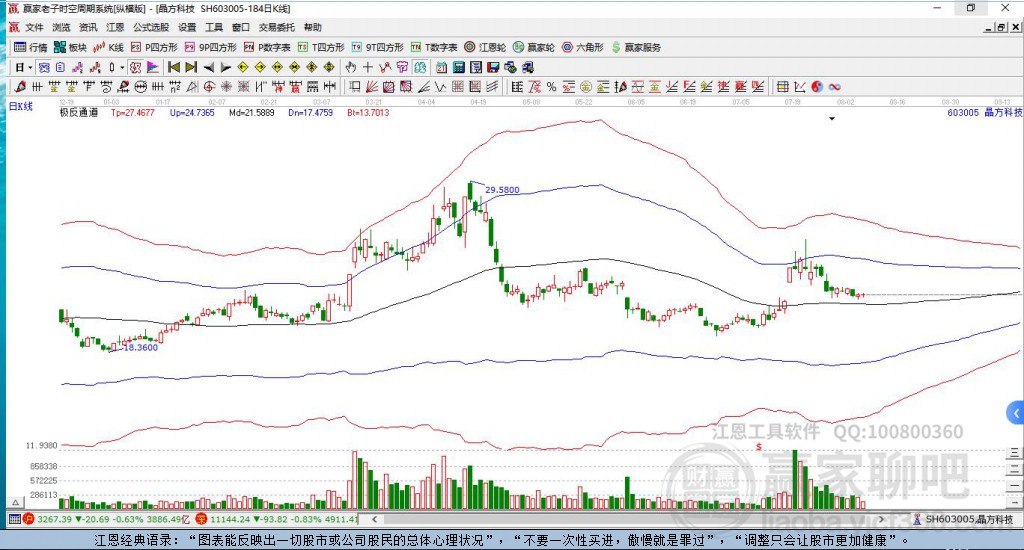Screen dimensions: 1024x550
Task: Open the 江恩 menu
Action: [x=115, y=27]
